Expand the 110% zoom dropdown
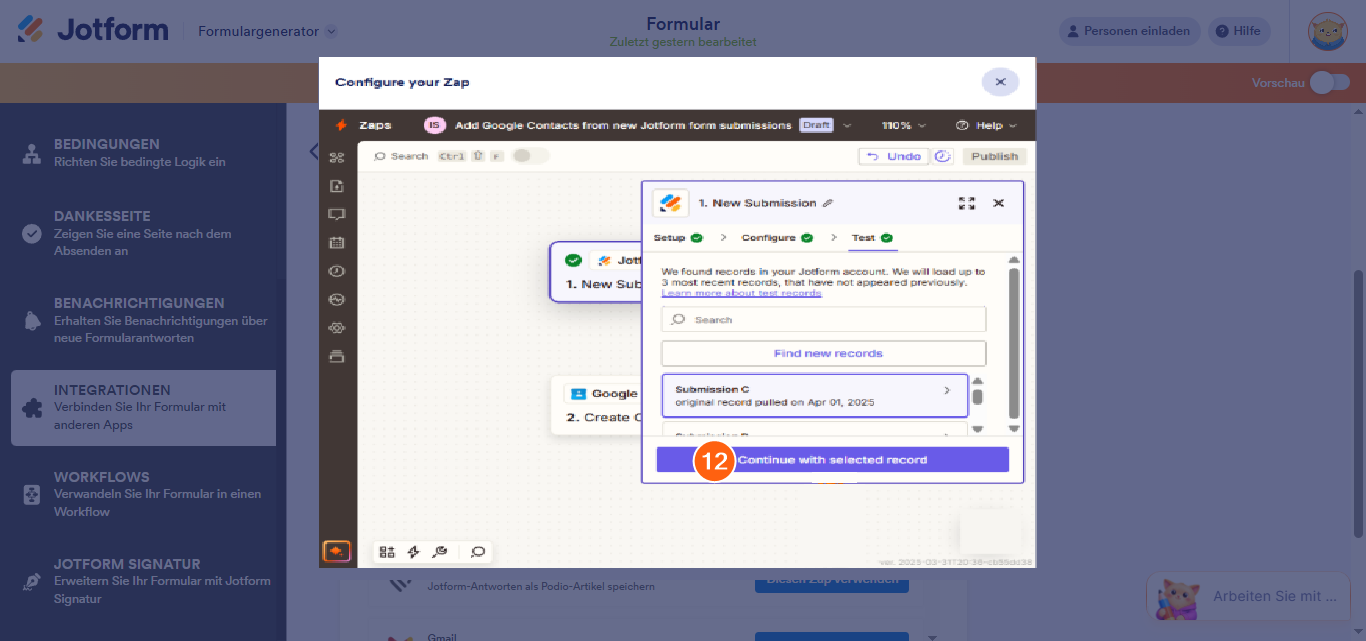 902,124
